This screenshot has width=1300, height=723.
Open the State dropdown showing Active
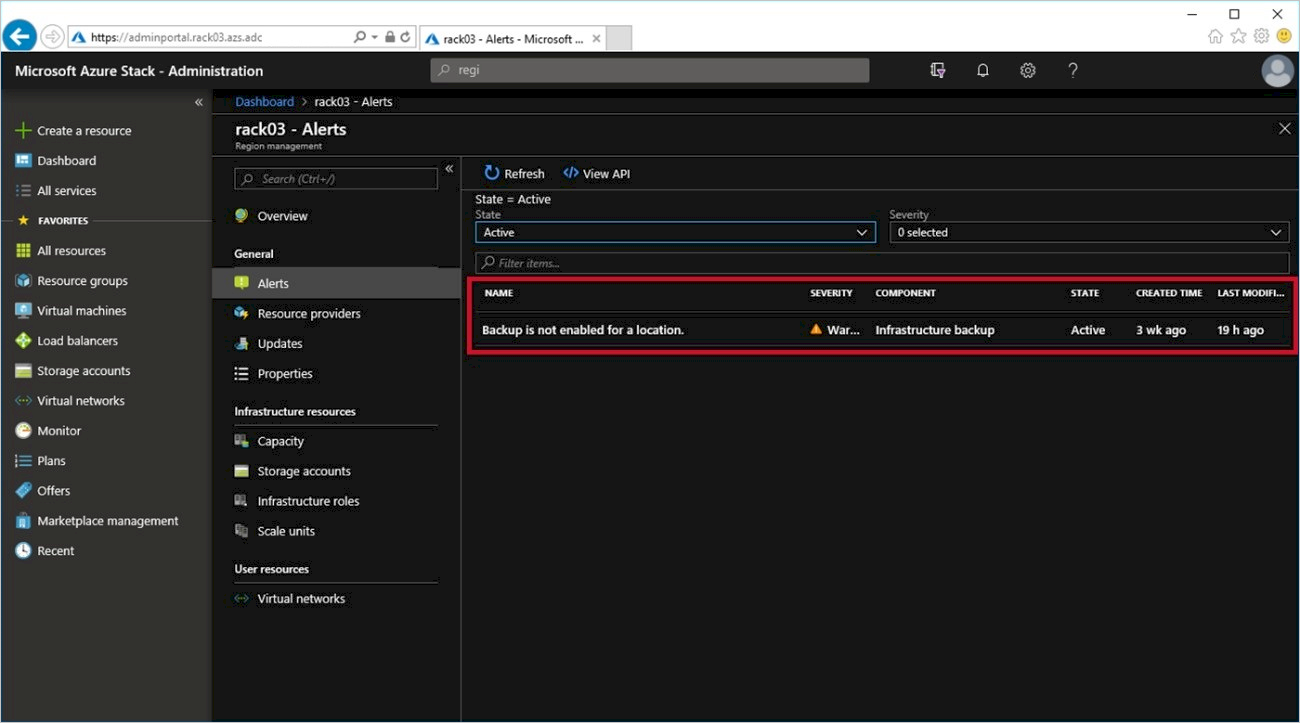tap(675, 232)
